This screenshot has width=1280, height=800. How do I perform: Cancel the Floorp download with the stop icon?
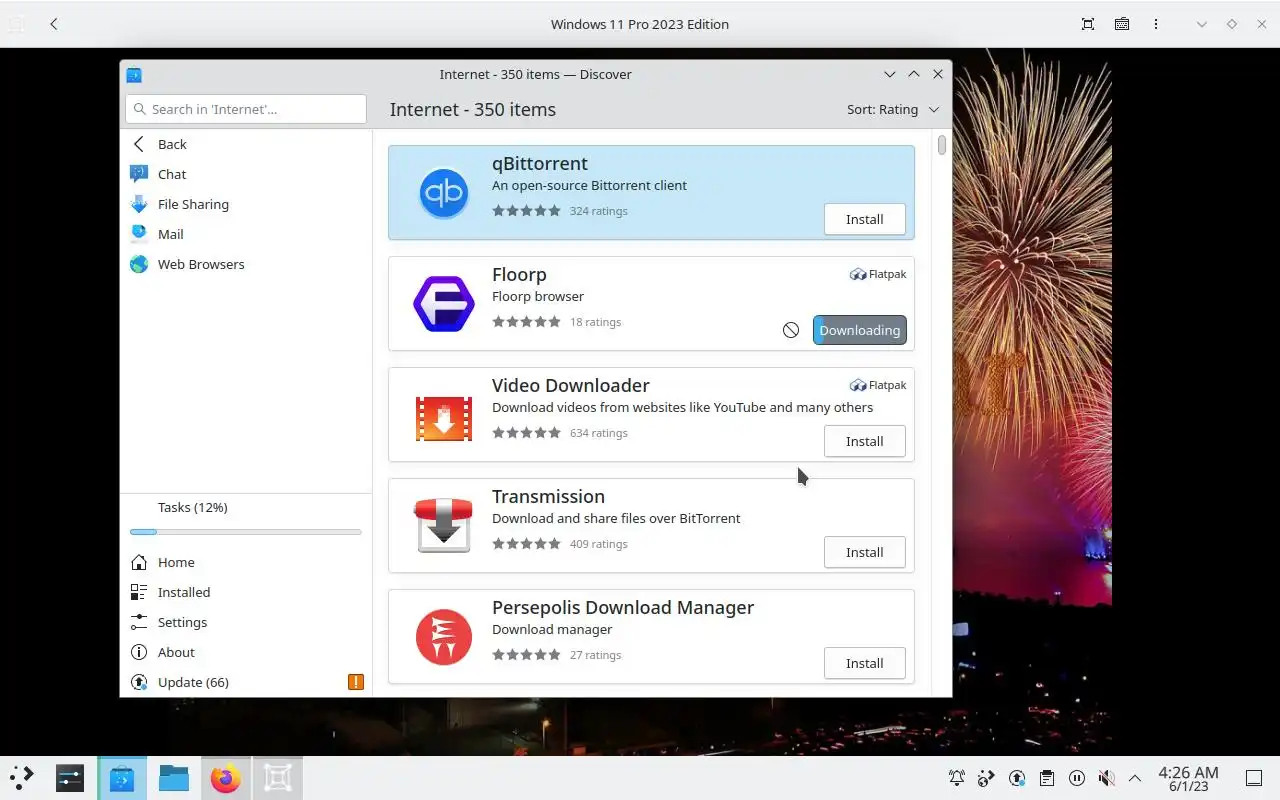pyautogui.click(x=791, y=330)
